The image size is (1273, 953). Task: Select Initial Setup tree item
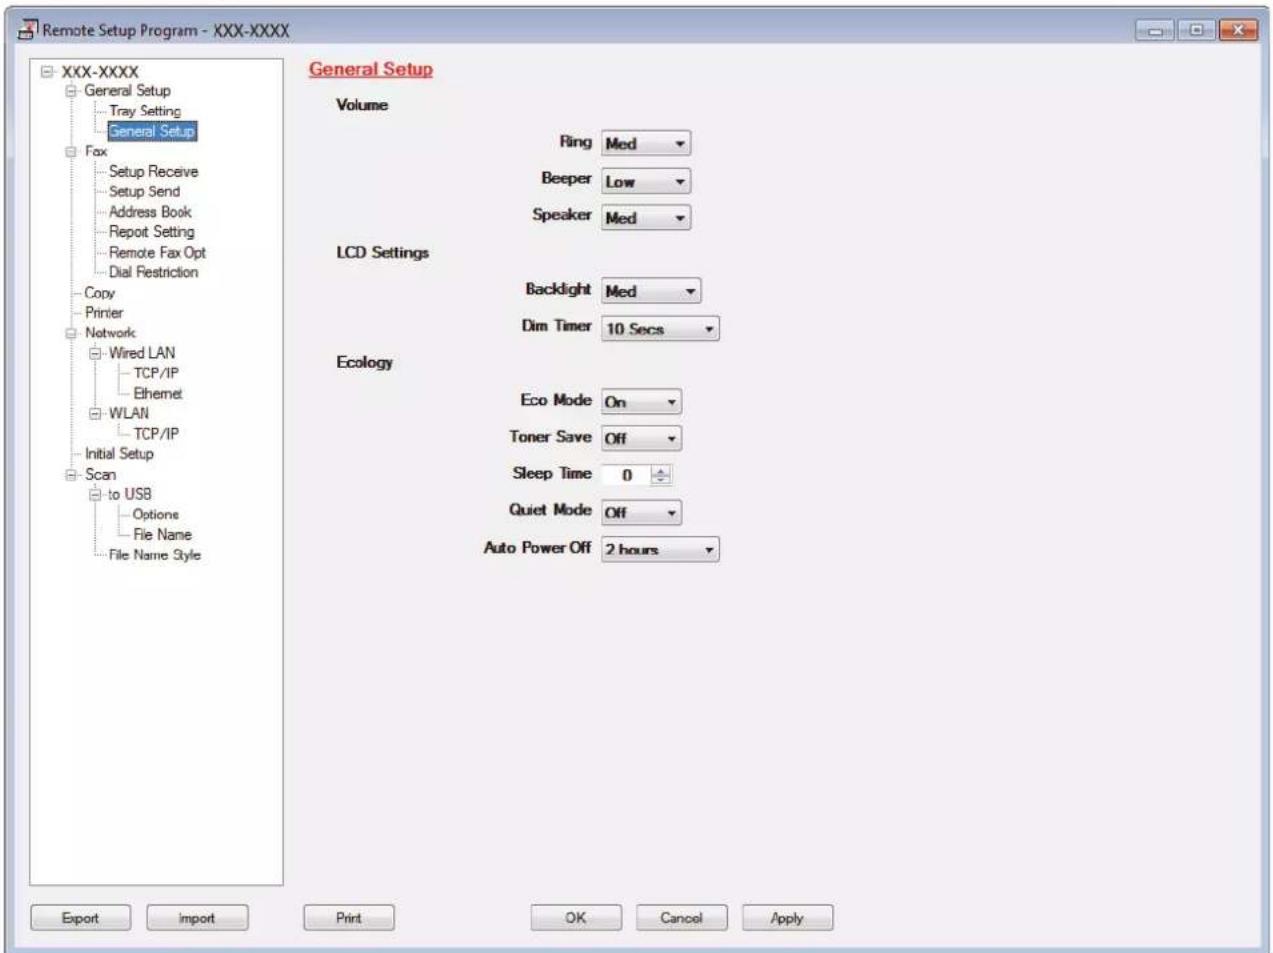[x=119, y=453]
